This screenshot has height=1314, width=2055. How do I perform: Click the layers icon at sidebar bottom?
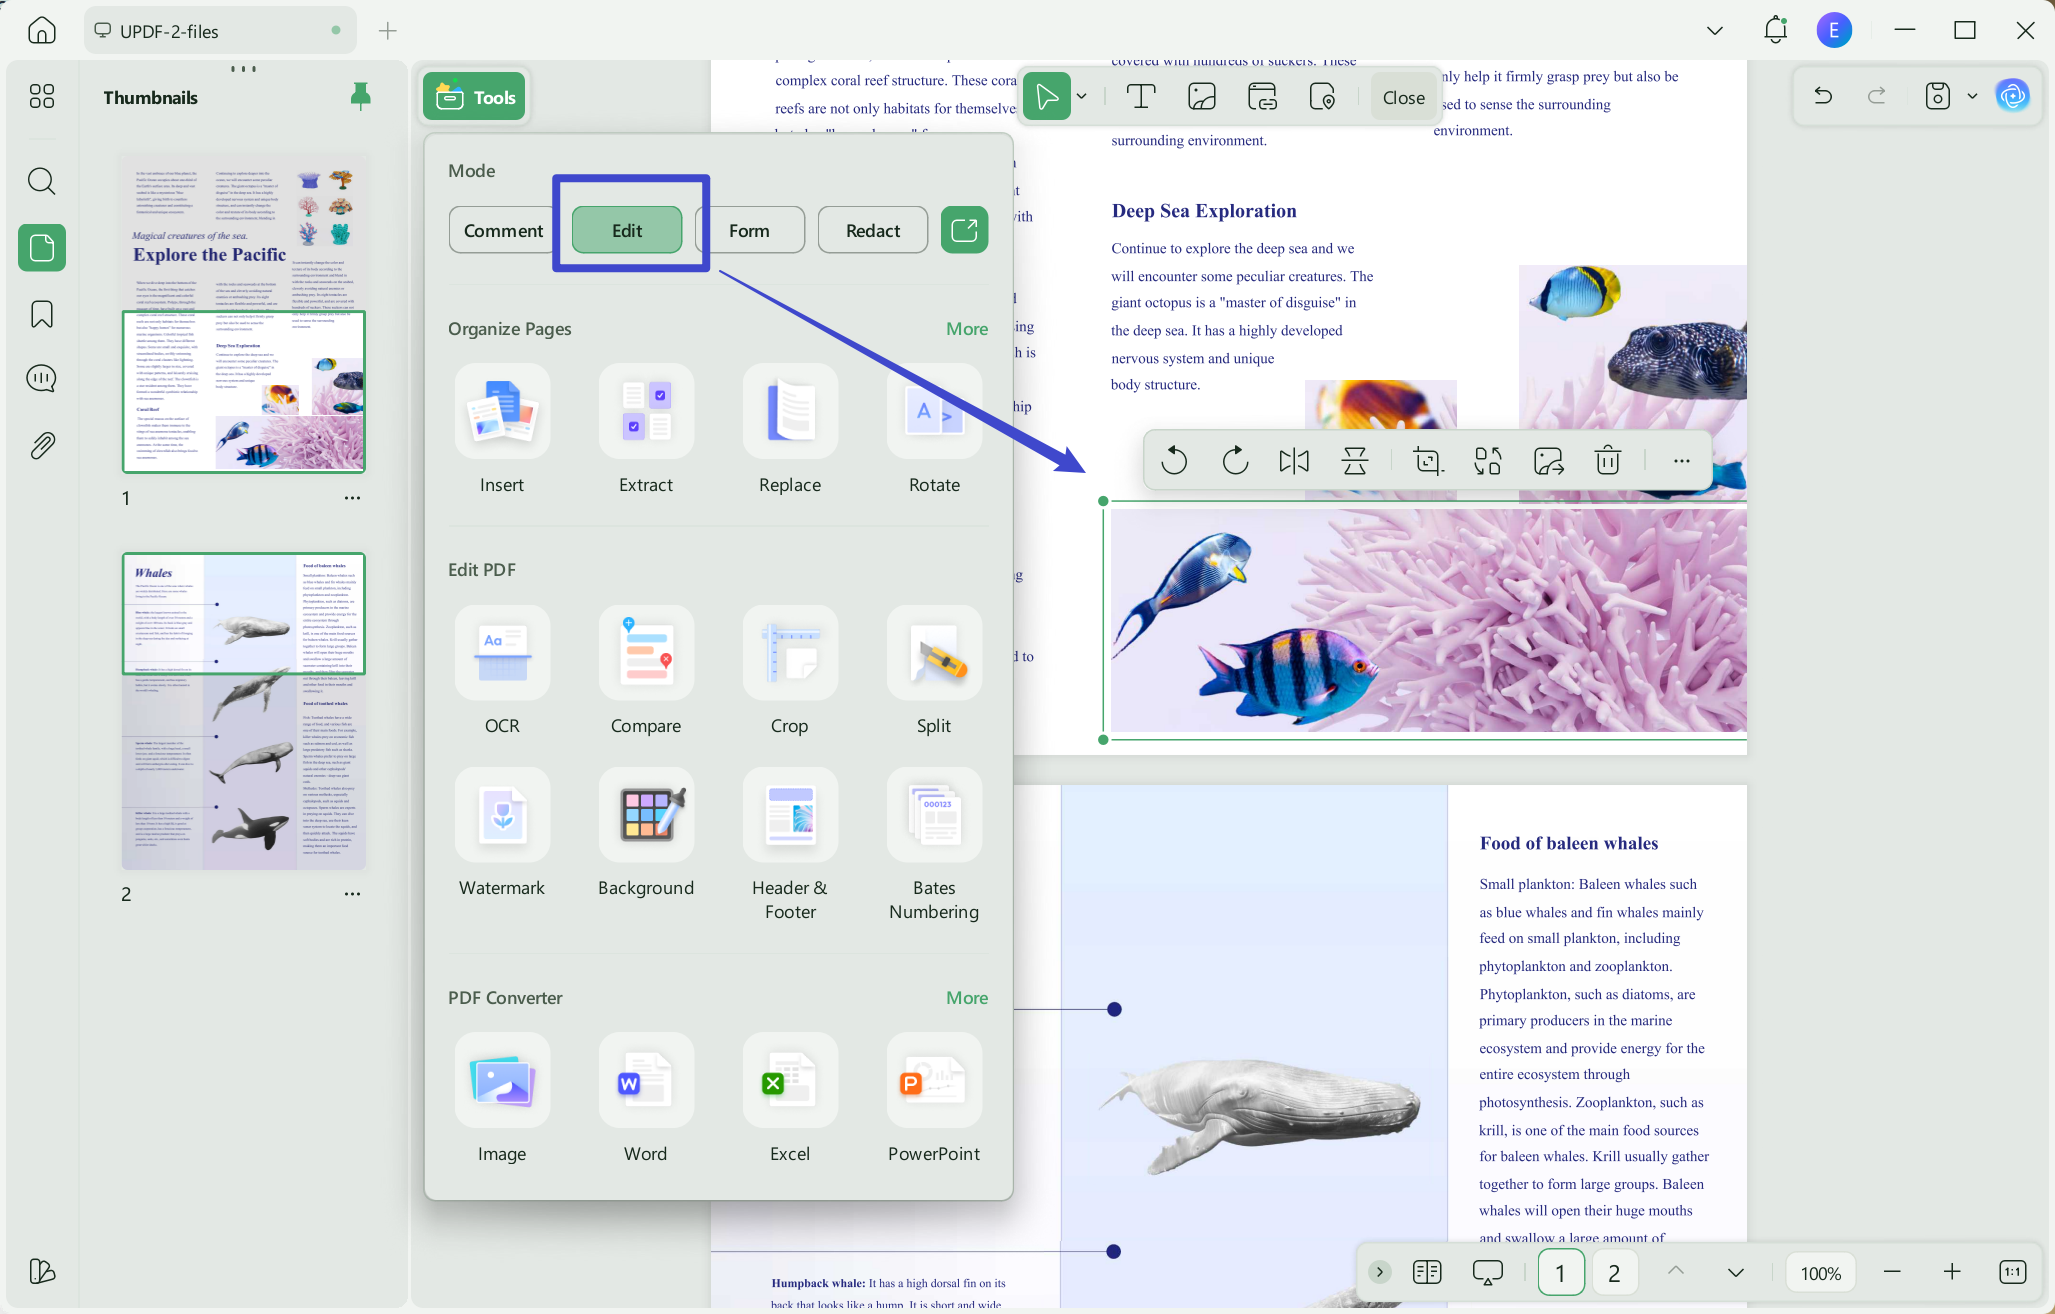click(41, 1271)
